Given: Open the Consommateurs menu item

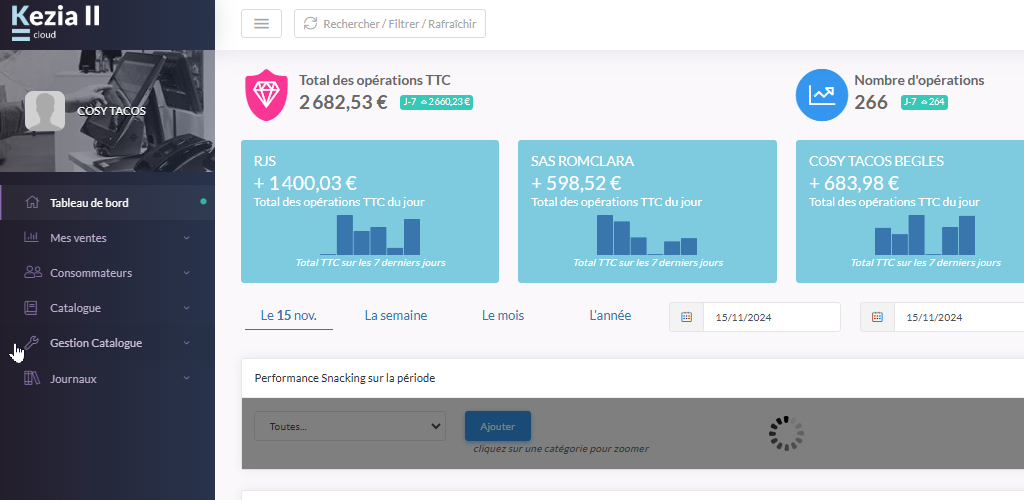Looking at the screenshot, I should point(108,273).
